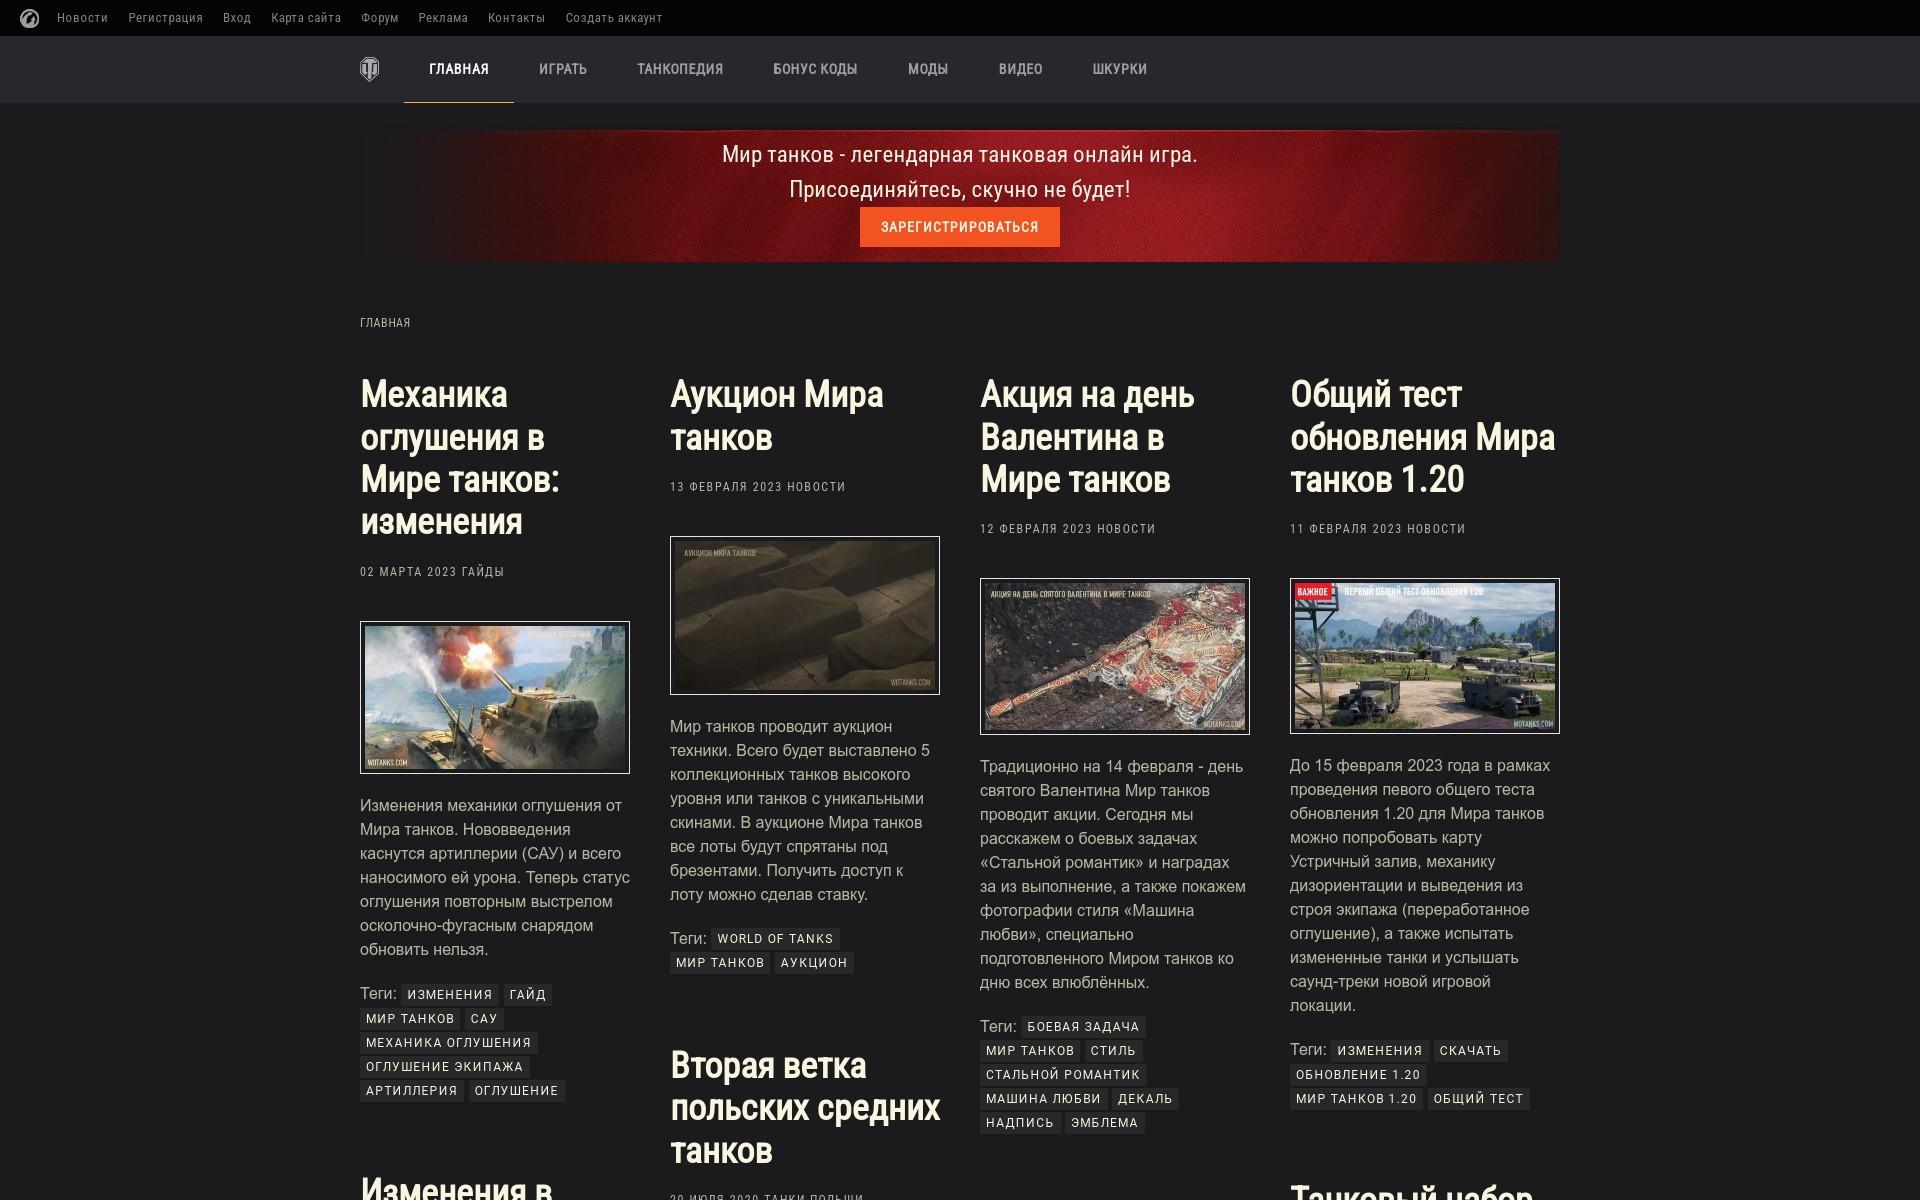Screen dimensions: 1920x1200
Task: Select the АРТИЛЛЕРИЯ tag
Action: [411, 1091]
